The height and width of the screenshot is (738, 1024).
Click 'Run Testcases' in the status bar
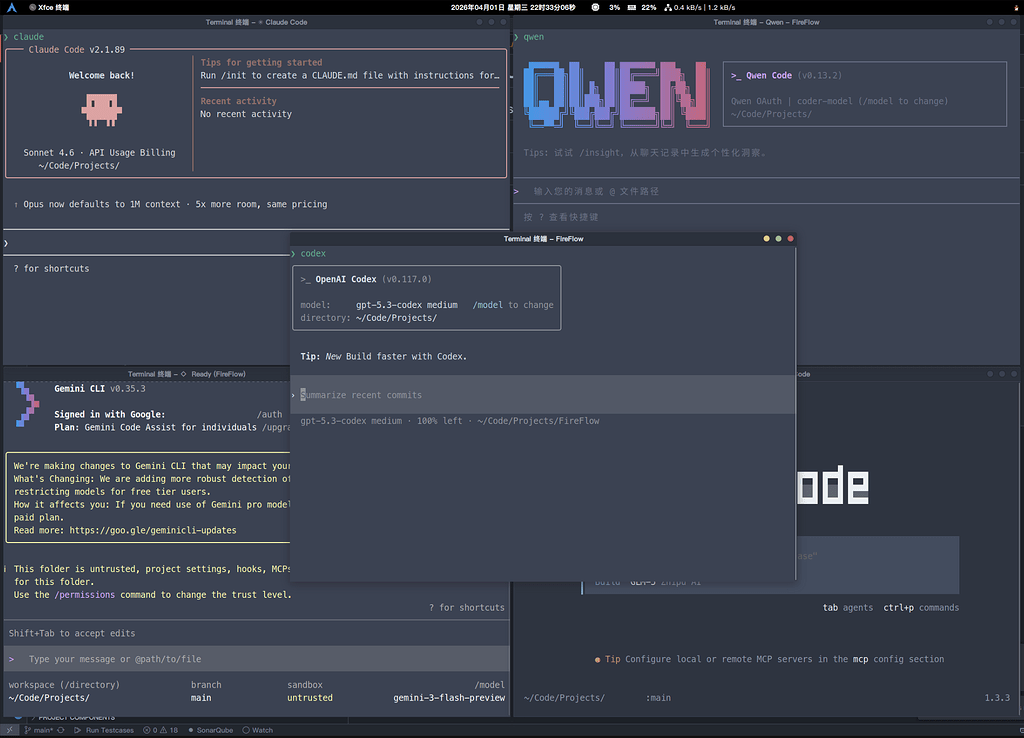tap(104, 730)
